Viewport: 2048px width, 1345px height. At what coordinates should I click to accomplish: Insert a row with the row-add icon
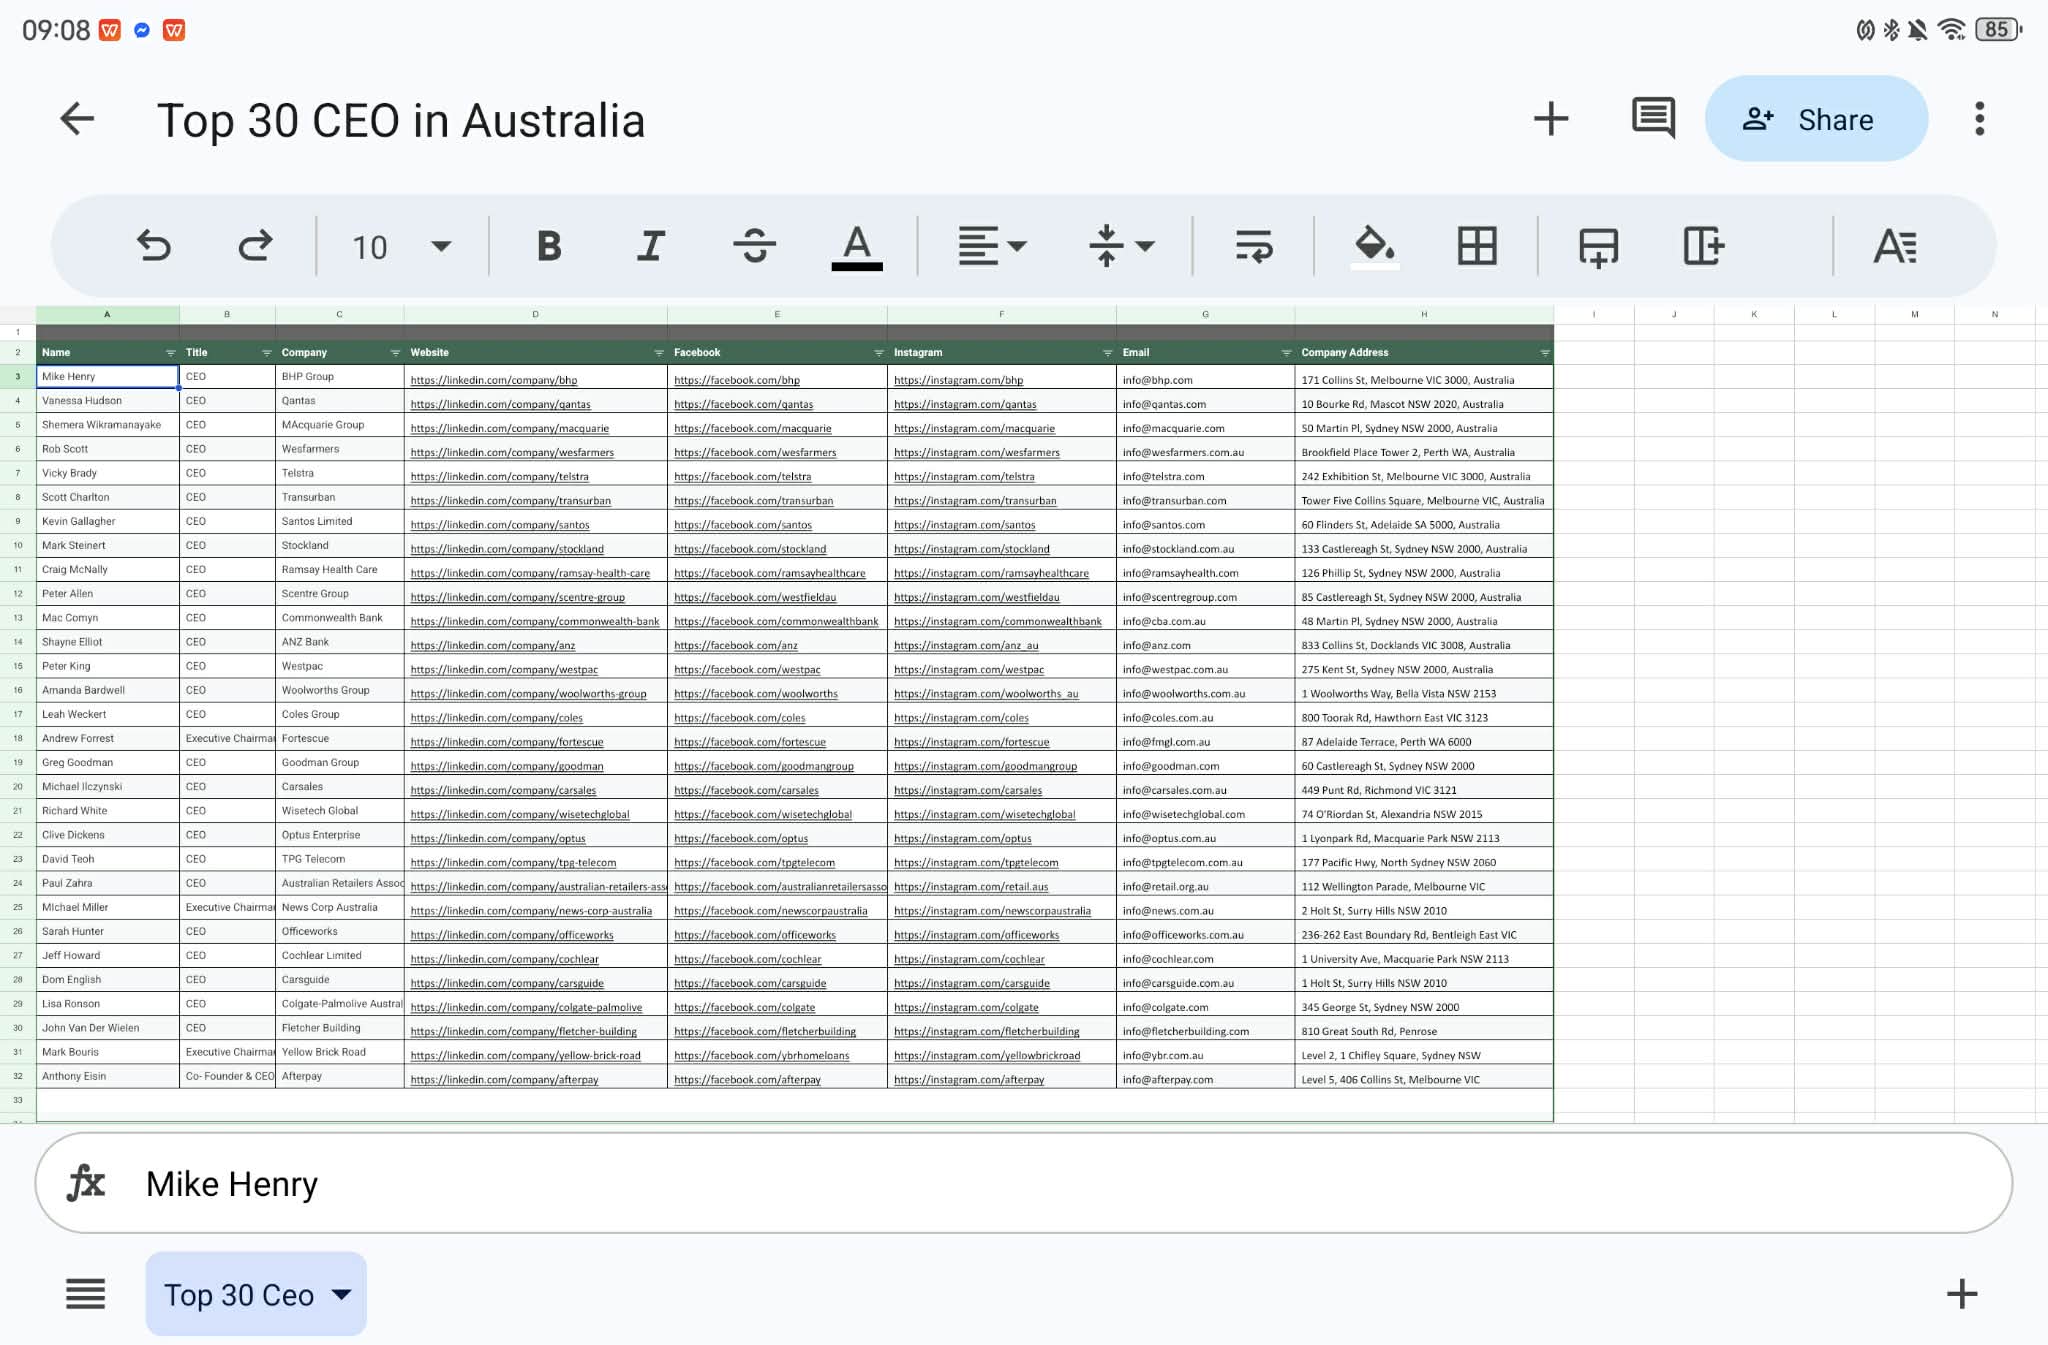tap(1598, 246)
